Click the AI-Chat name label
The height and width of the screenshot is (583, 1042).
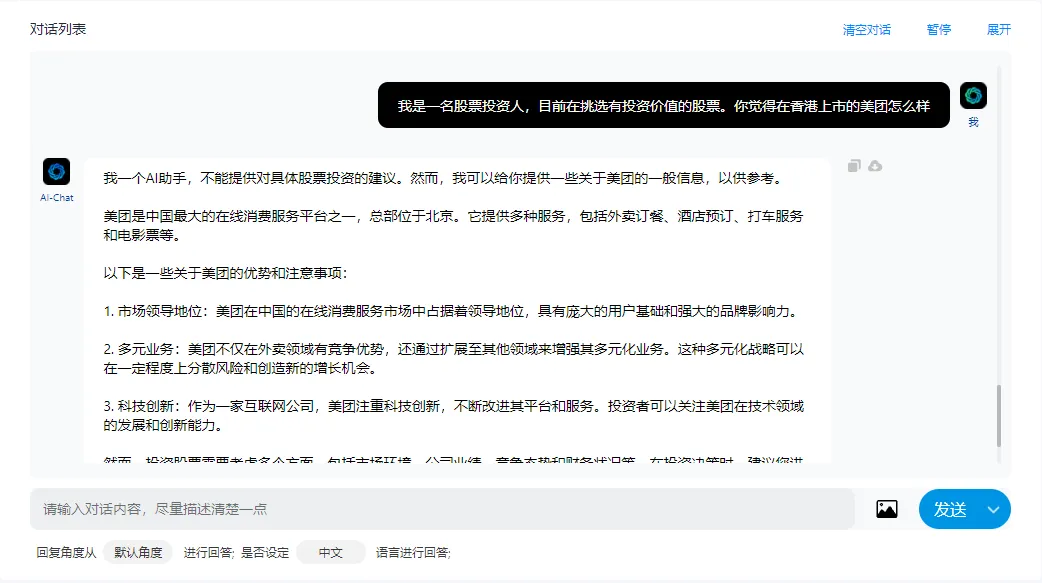[57, 198]
